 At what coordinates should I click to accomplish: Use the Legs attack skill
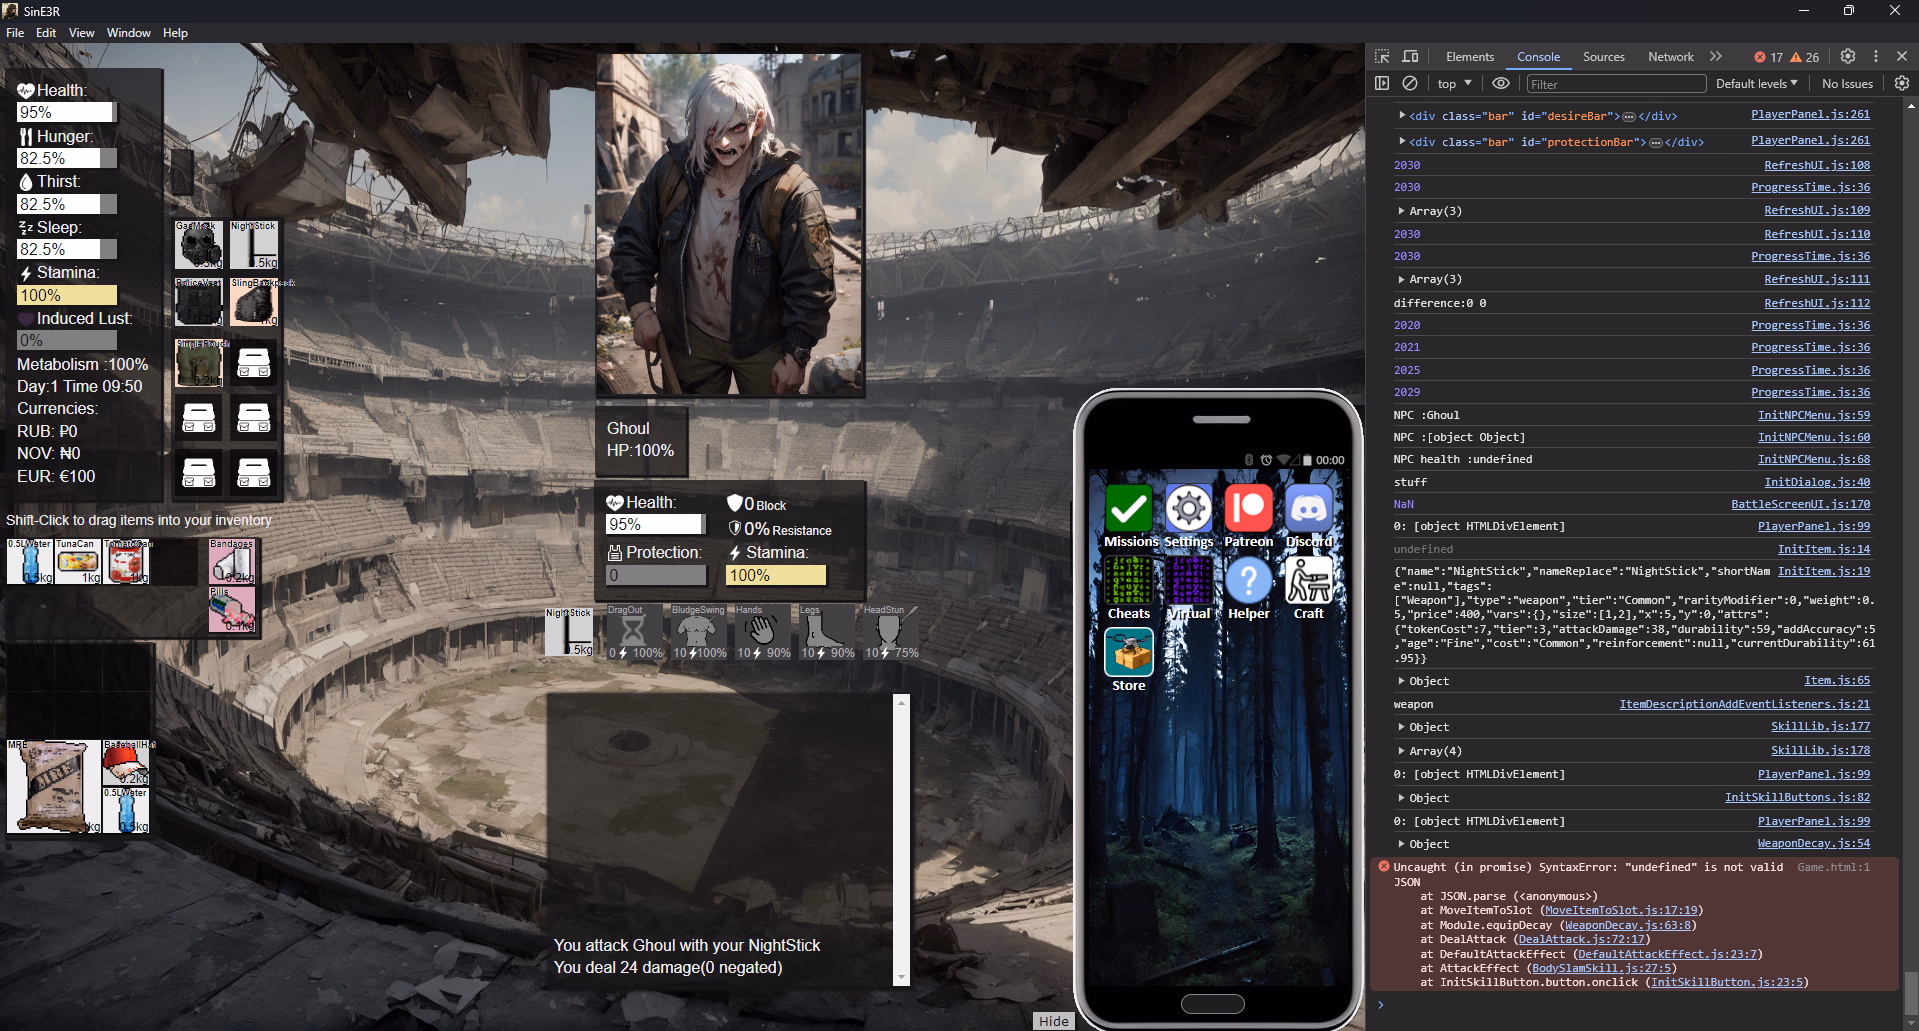(x=826, y=632)
